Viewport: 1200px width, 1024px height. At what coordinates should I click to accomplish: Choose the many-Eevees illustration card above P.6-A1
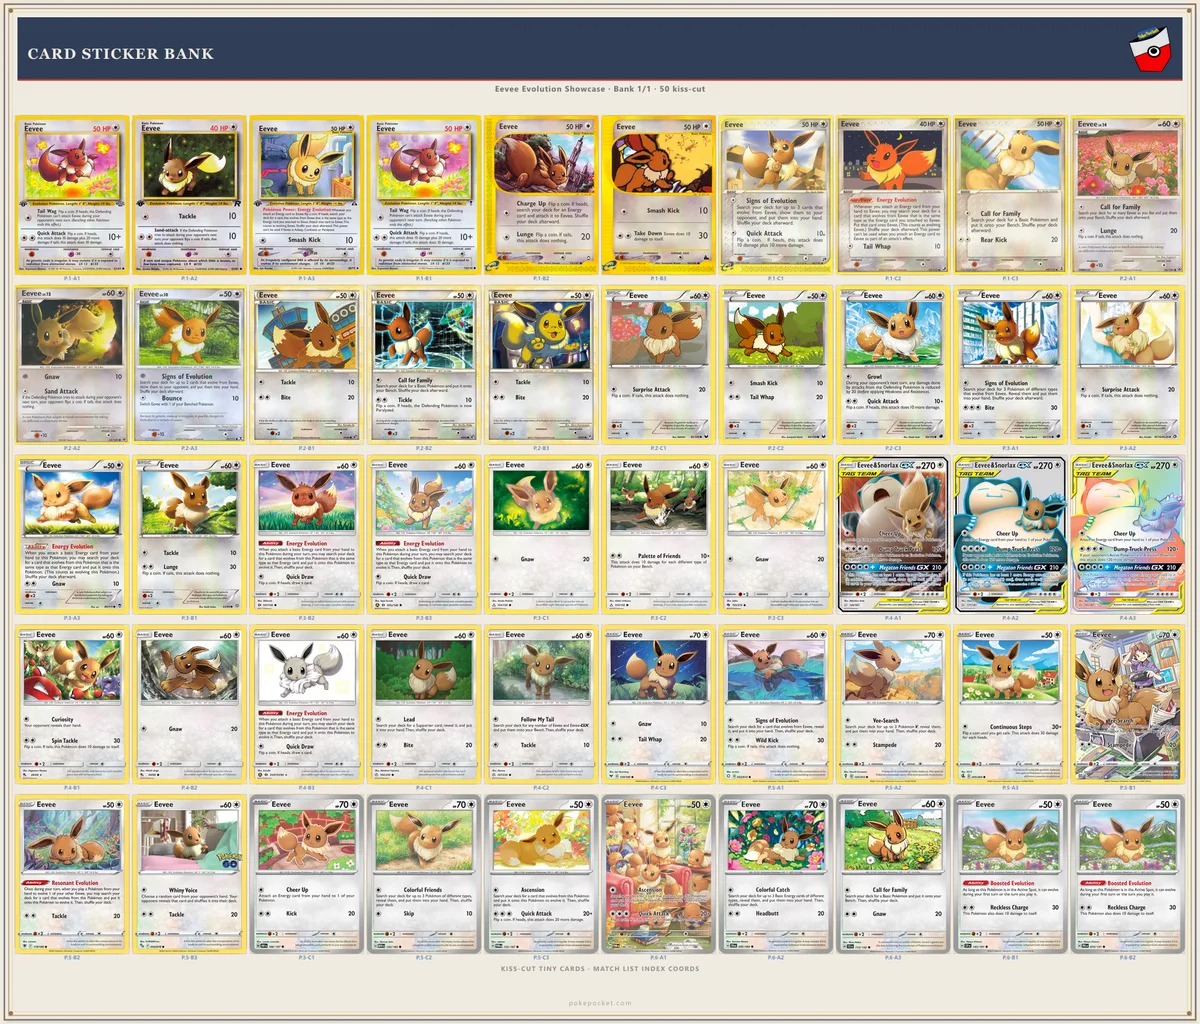[658, 875]
